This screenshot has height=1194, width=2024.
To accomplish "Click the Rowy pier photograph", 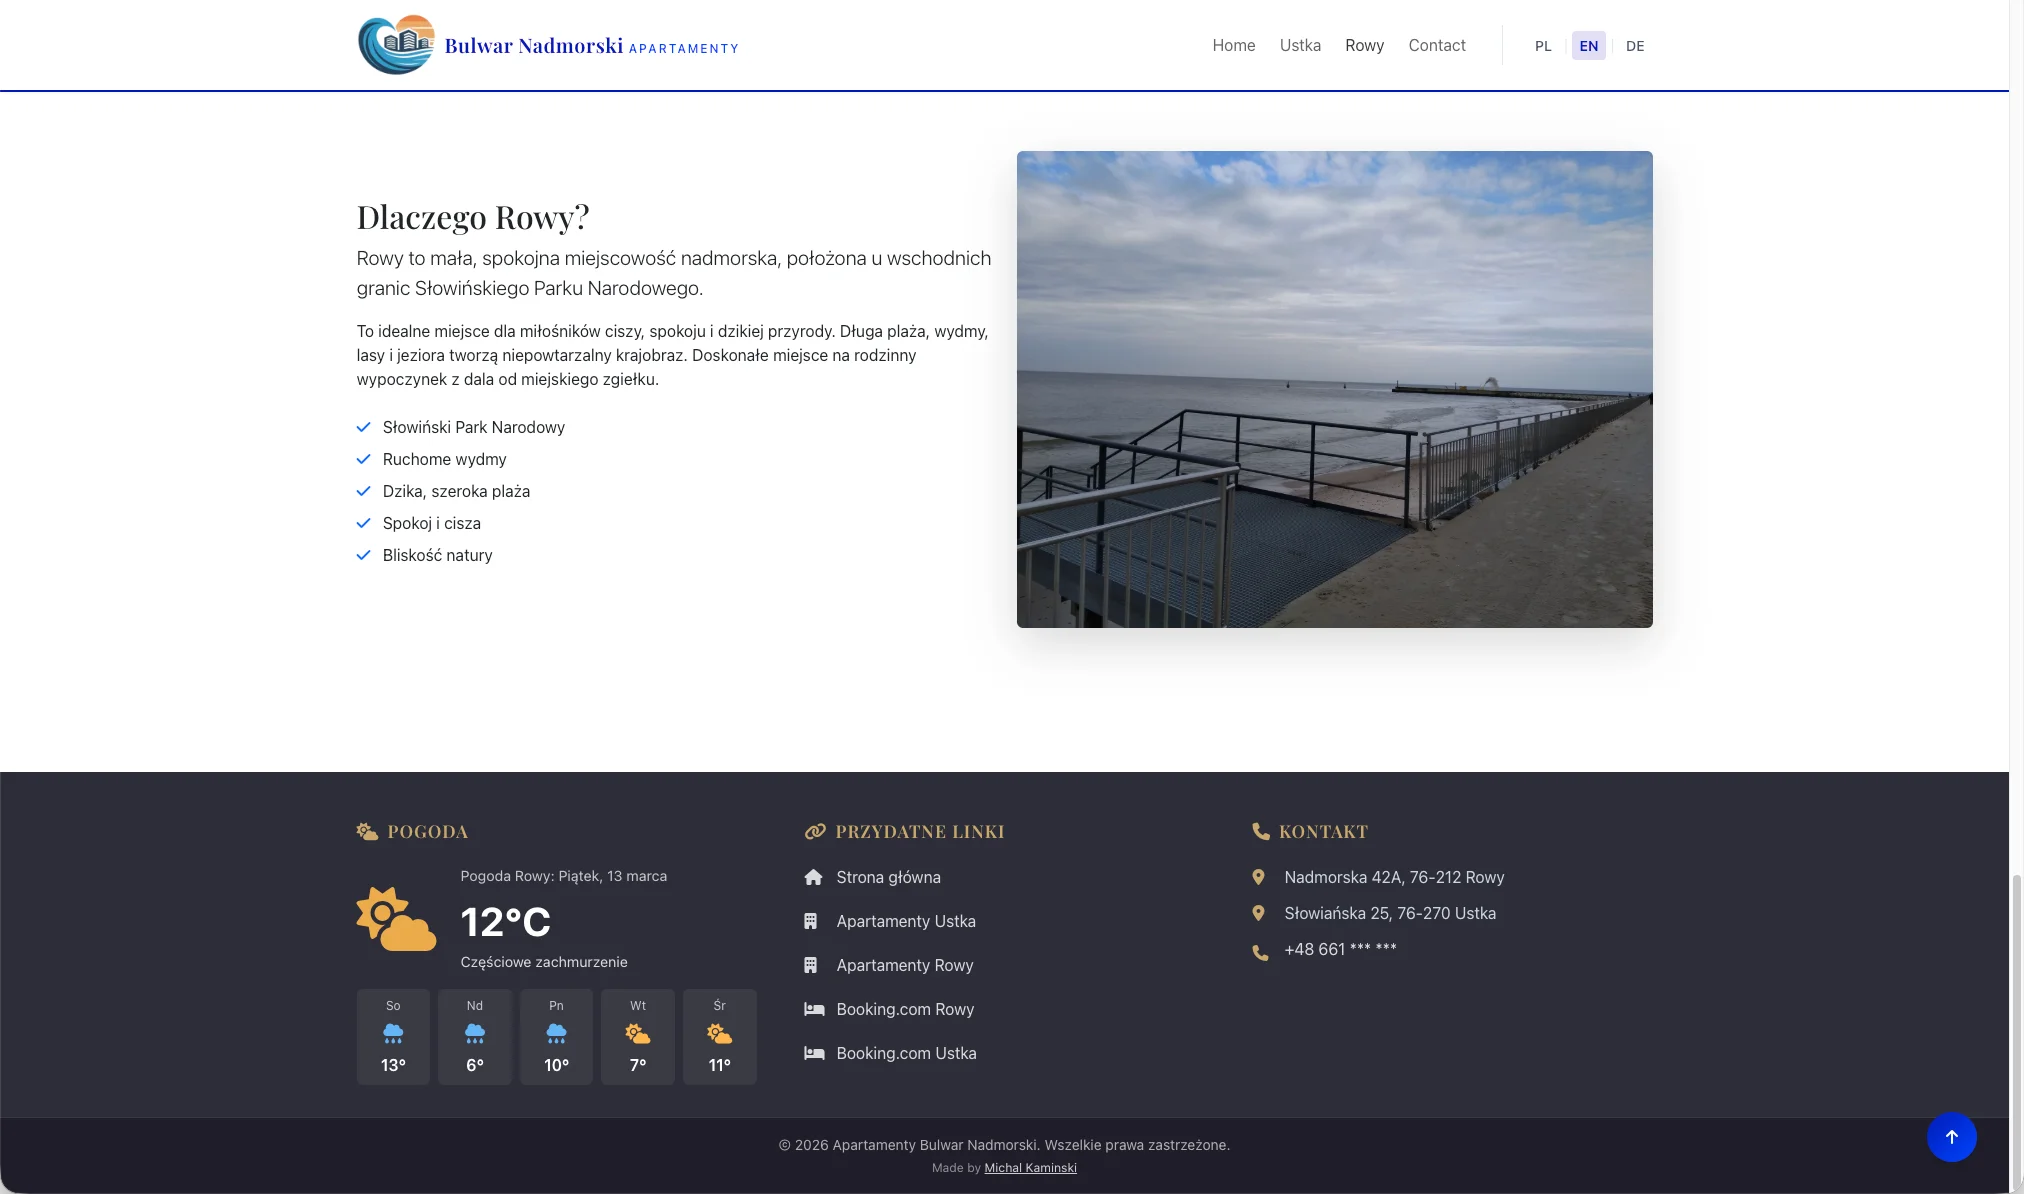I will tap(1334, 389).
